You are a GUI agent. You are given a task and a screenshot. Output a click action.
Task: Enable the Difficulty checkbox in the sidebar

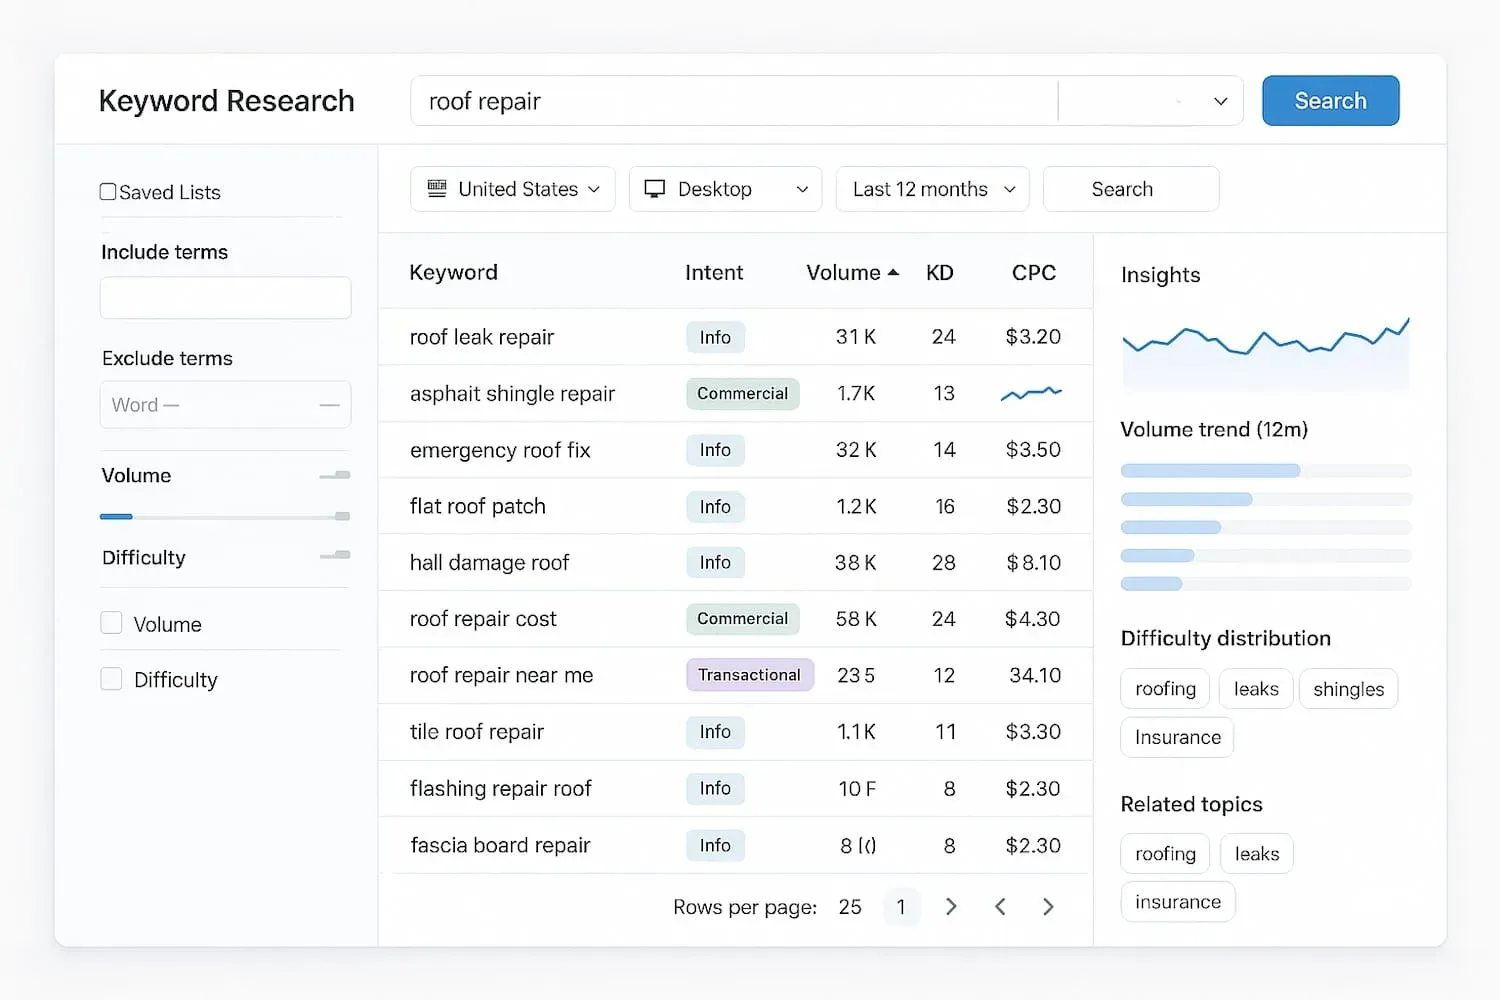click(x=111, y=678)
